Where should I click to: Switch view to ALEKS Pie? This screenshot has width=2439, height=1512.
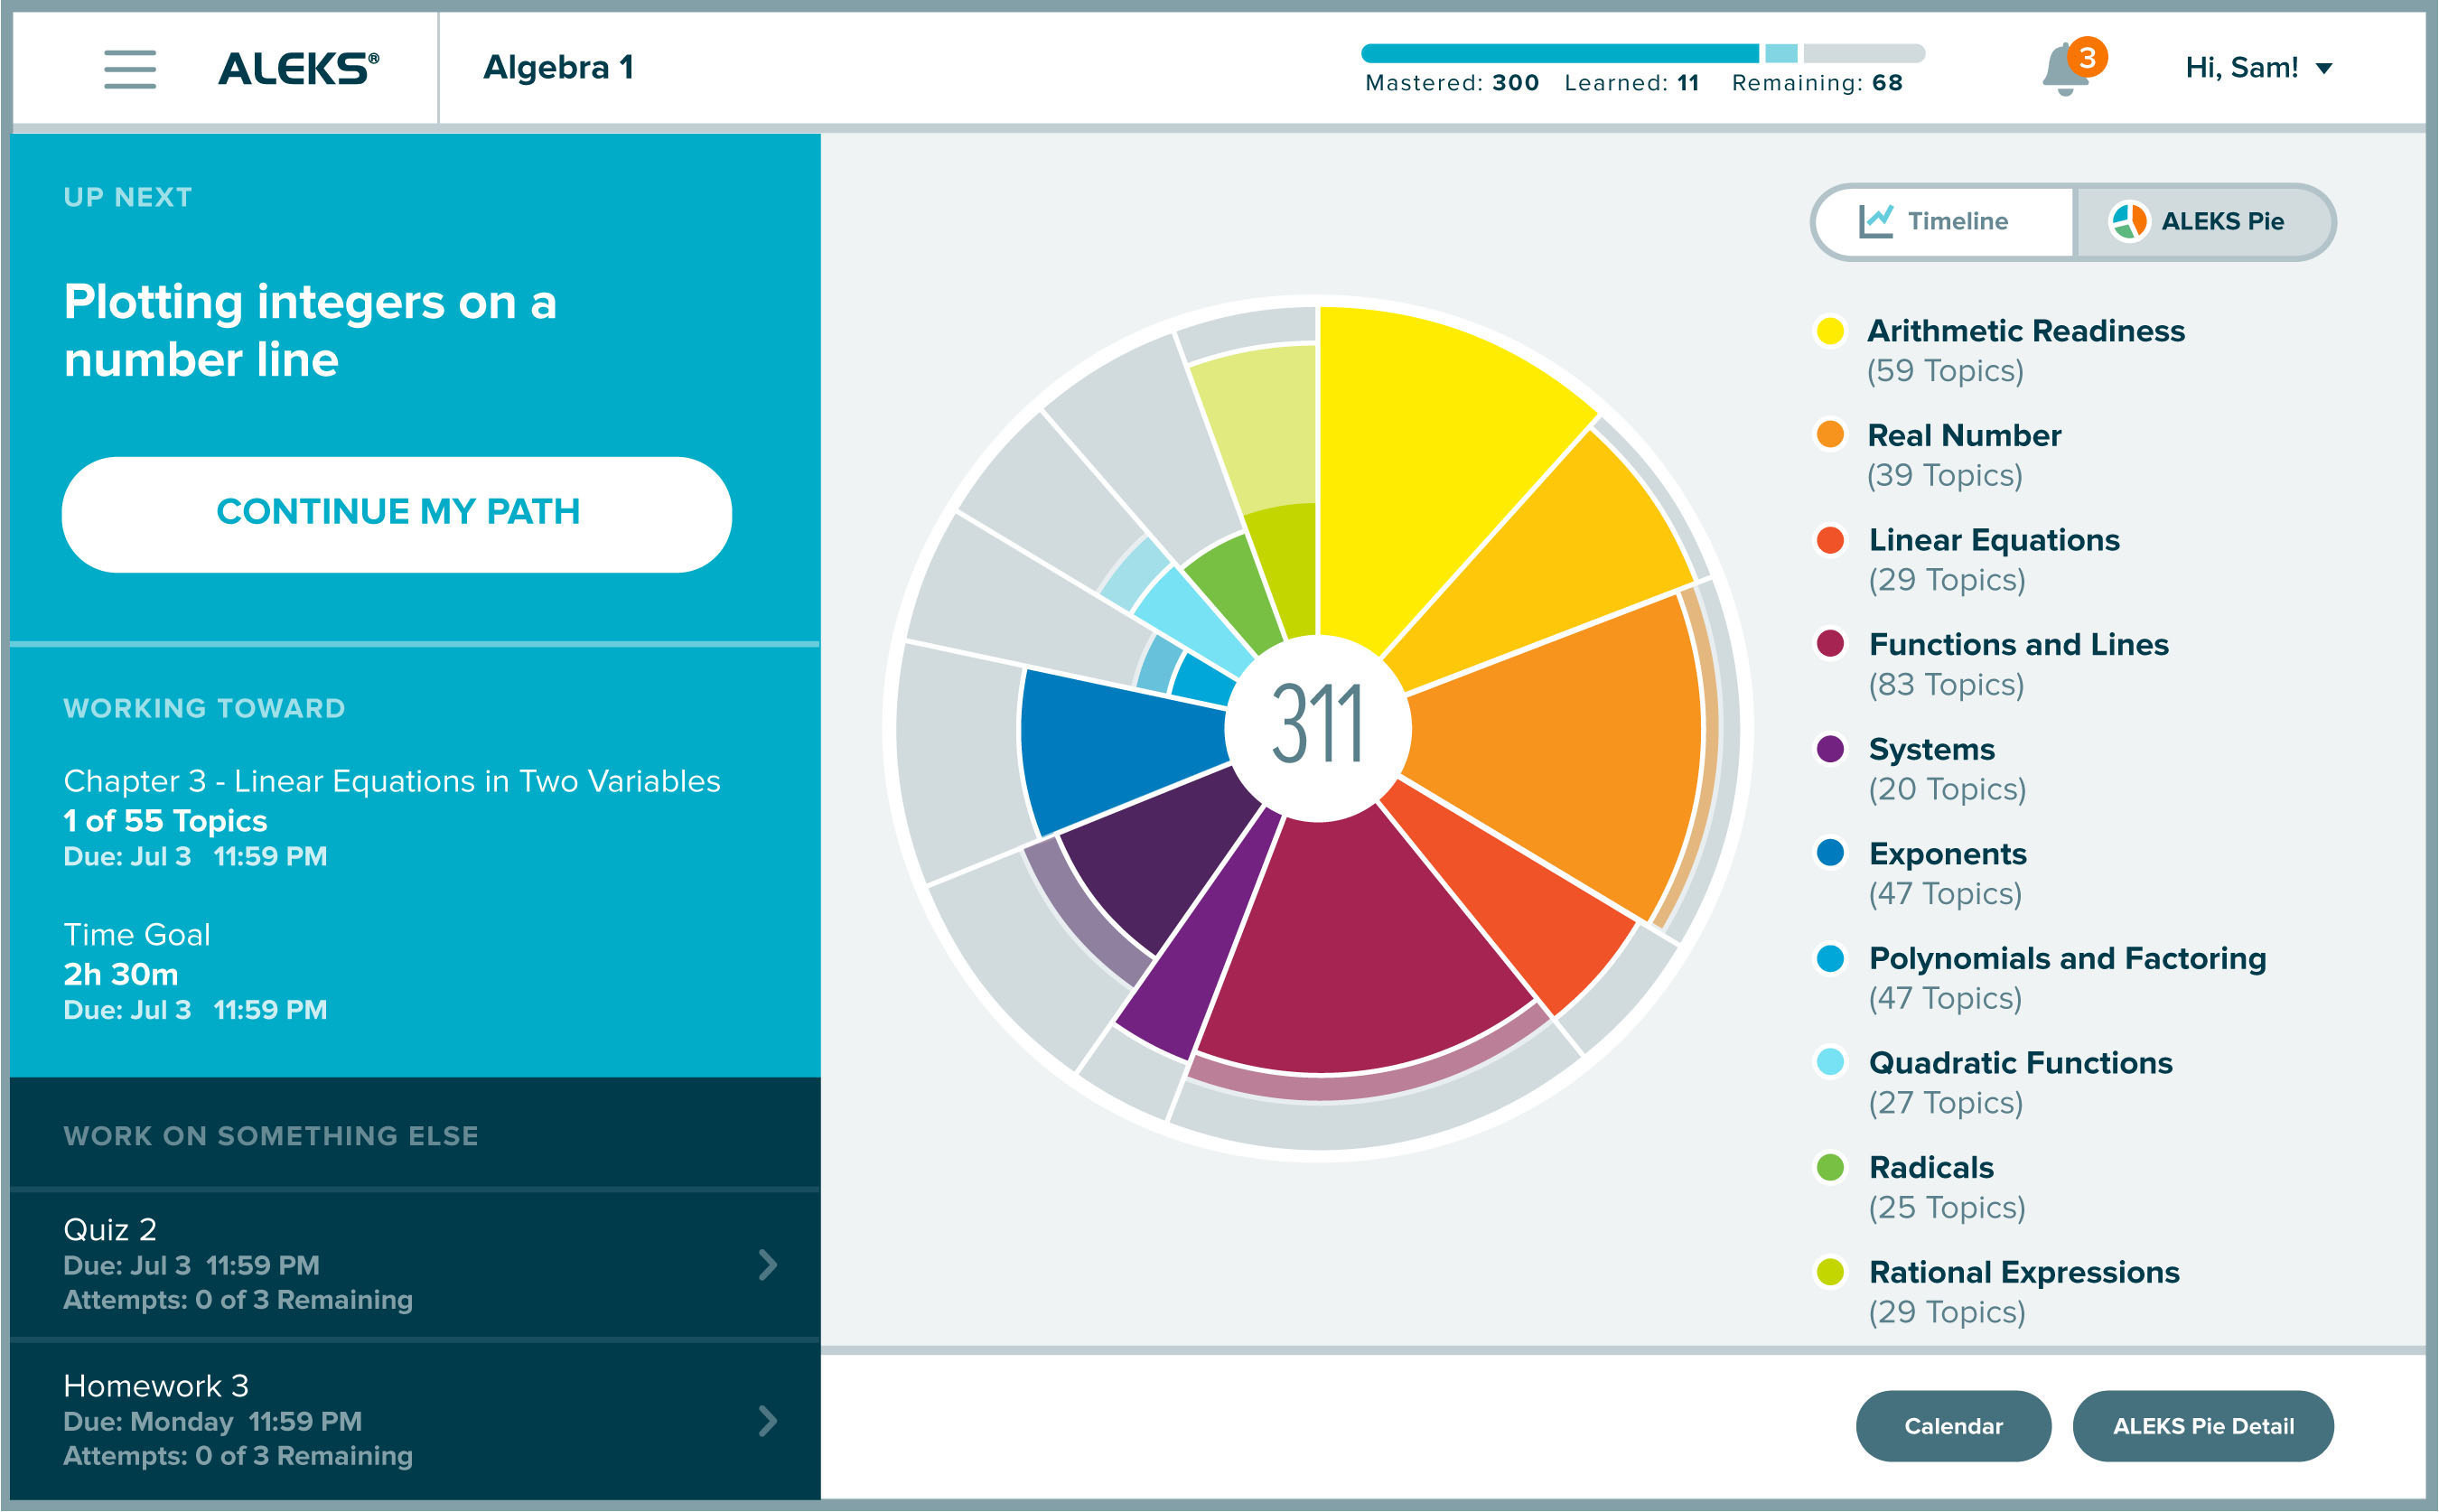[x=2222, y=221]
